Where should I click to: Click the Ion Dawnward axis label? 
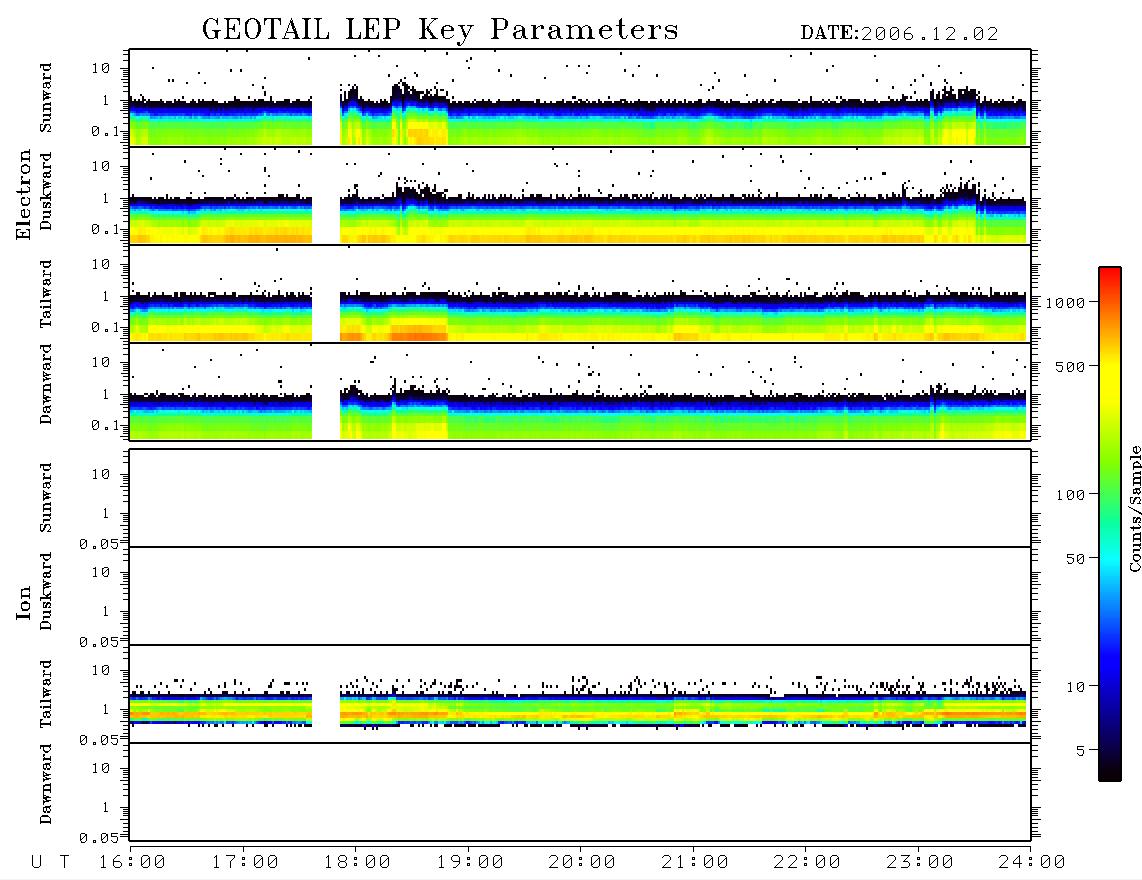46,784
